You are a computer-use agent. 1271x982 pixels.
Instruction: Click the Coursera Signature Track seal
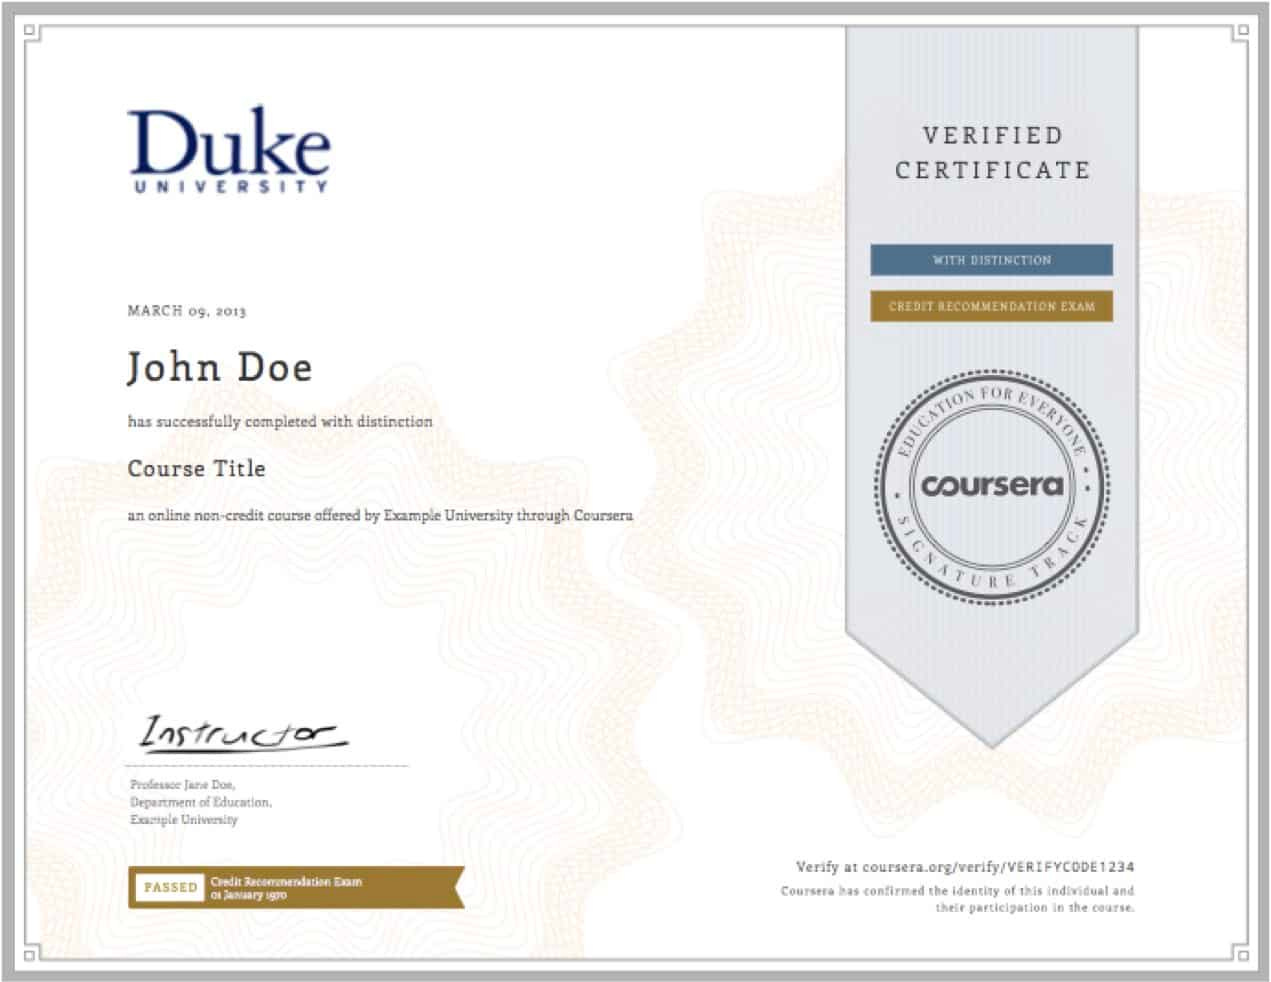pyautogui.click(x=992, y=488)
